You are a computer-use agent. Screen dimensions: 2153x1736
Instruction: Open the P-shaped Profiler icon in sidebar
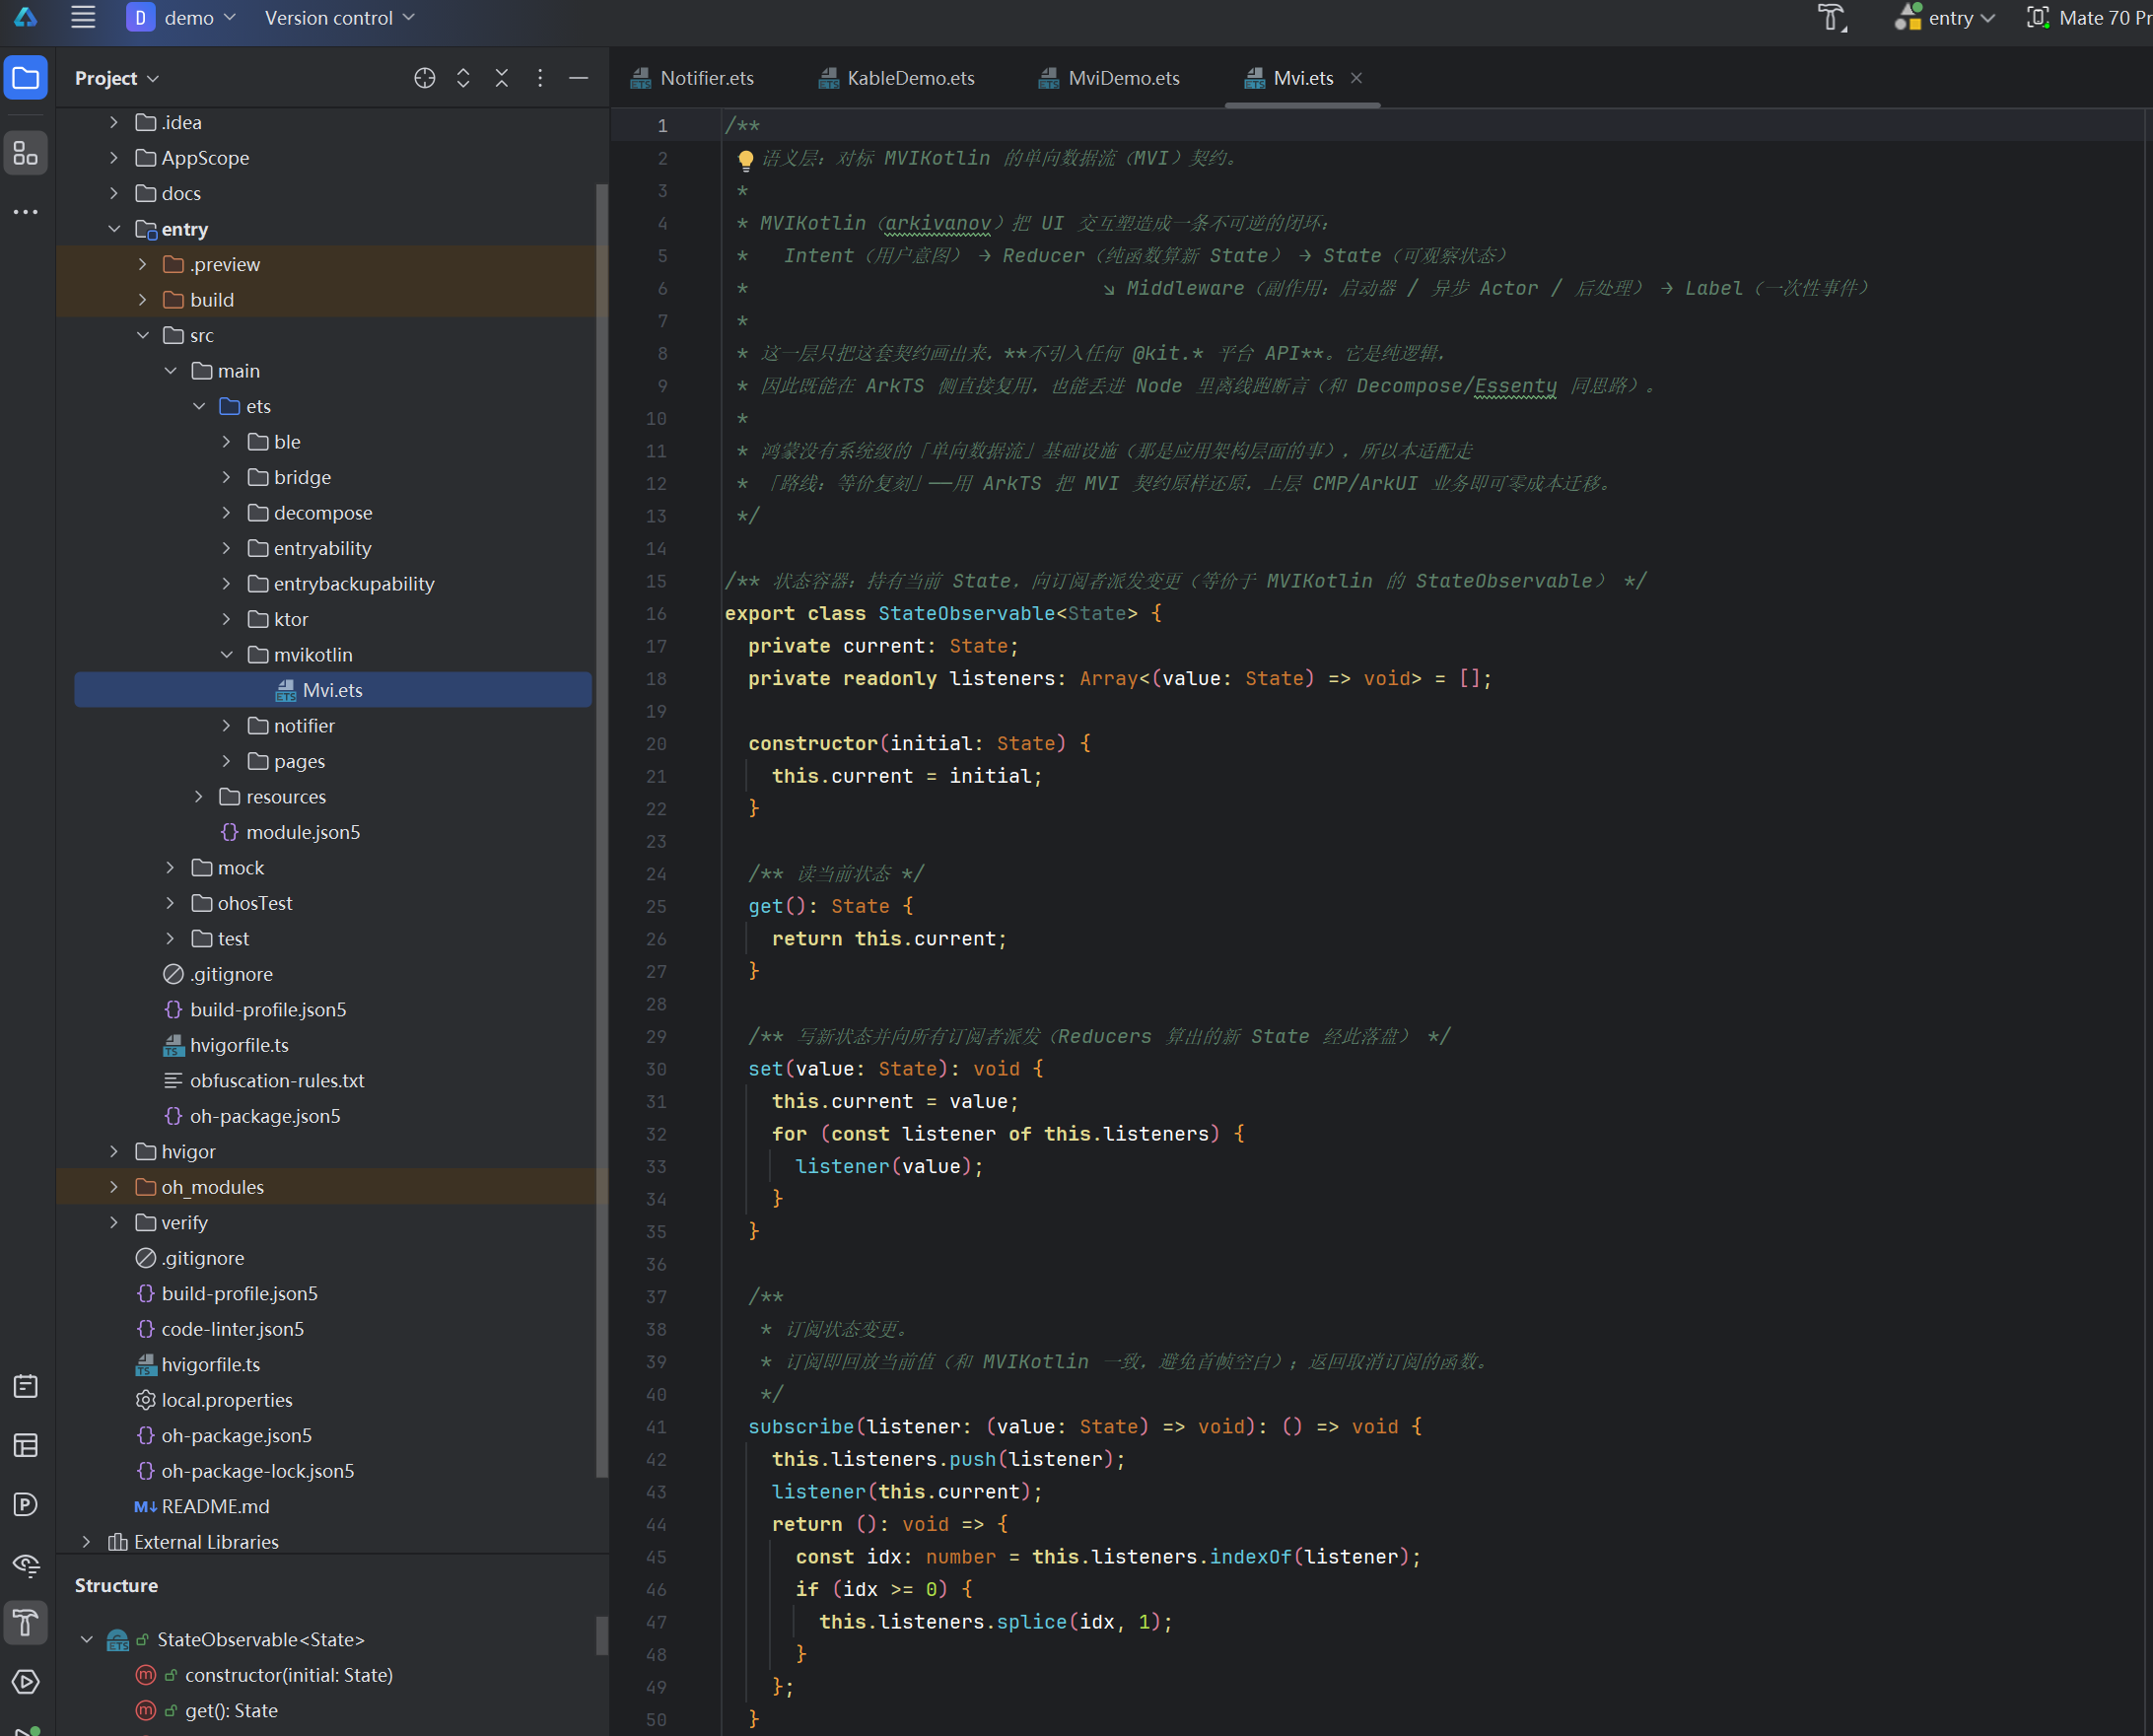pos(26,1505)
